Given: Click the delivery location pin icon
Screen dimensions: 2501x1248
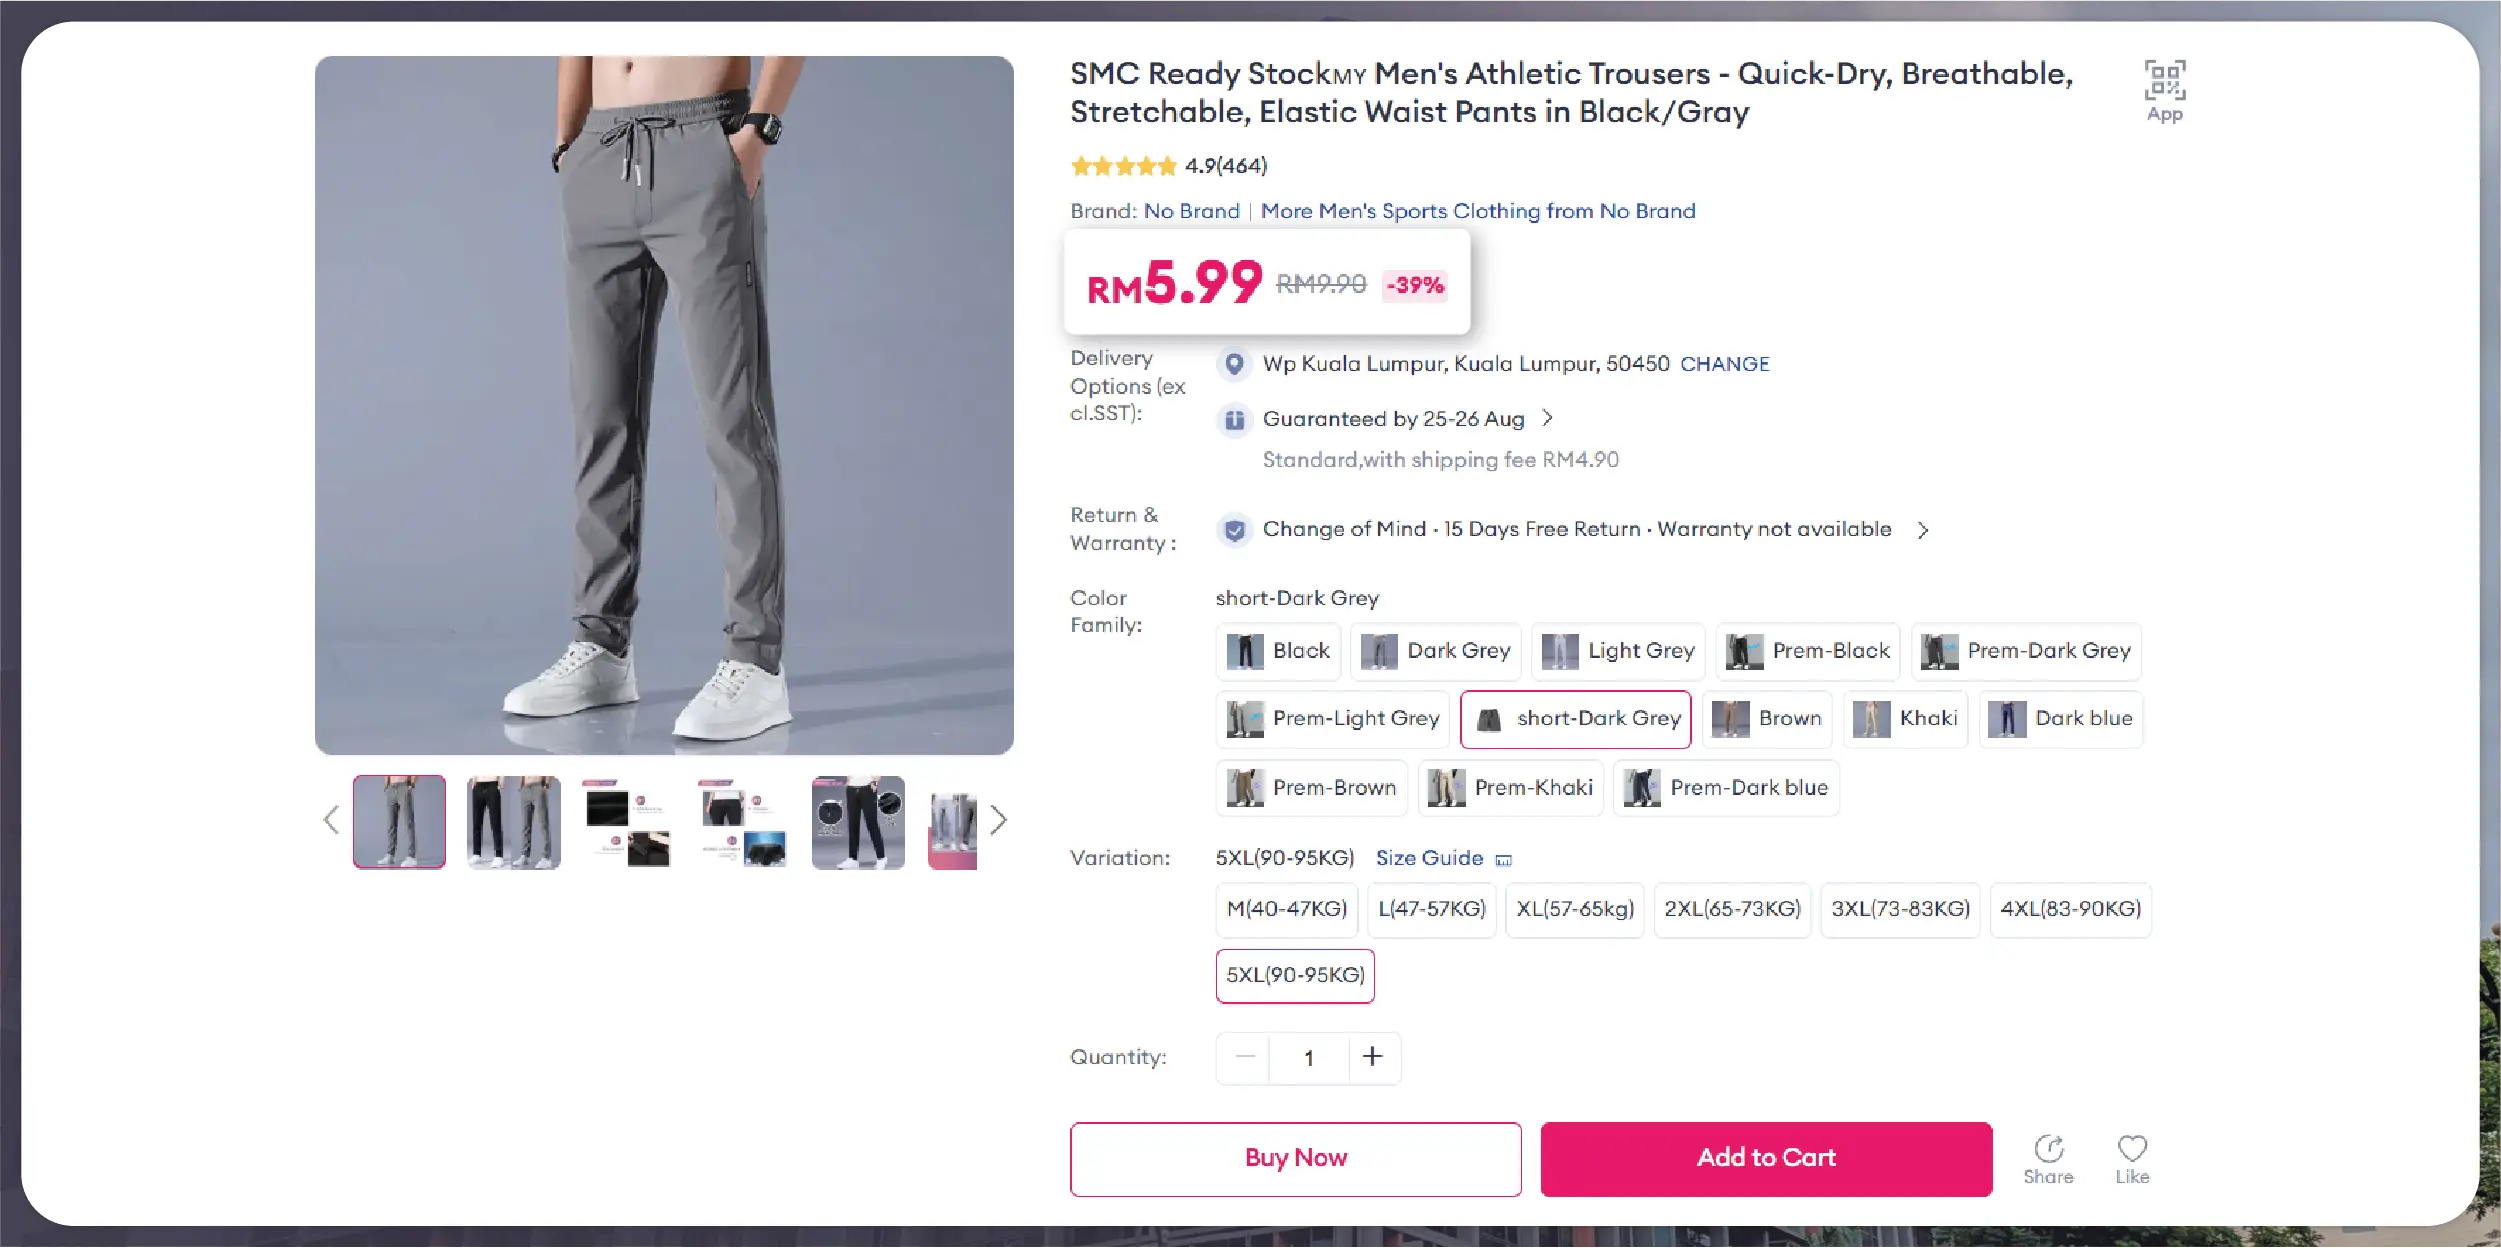Looking at the screenshot, I should pyautogui.click(x=1235, y=364).
